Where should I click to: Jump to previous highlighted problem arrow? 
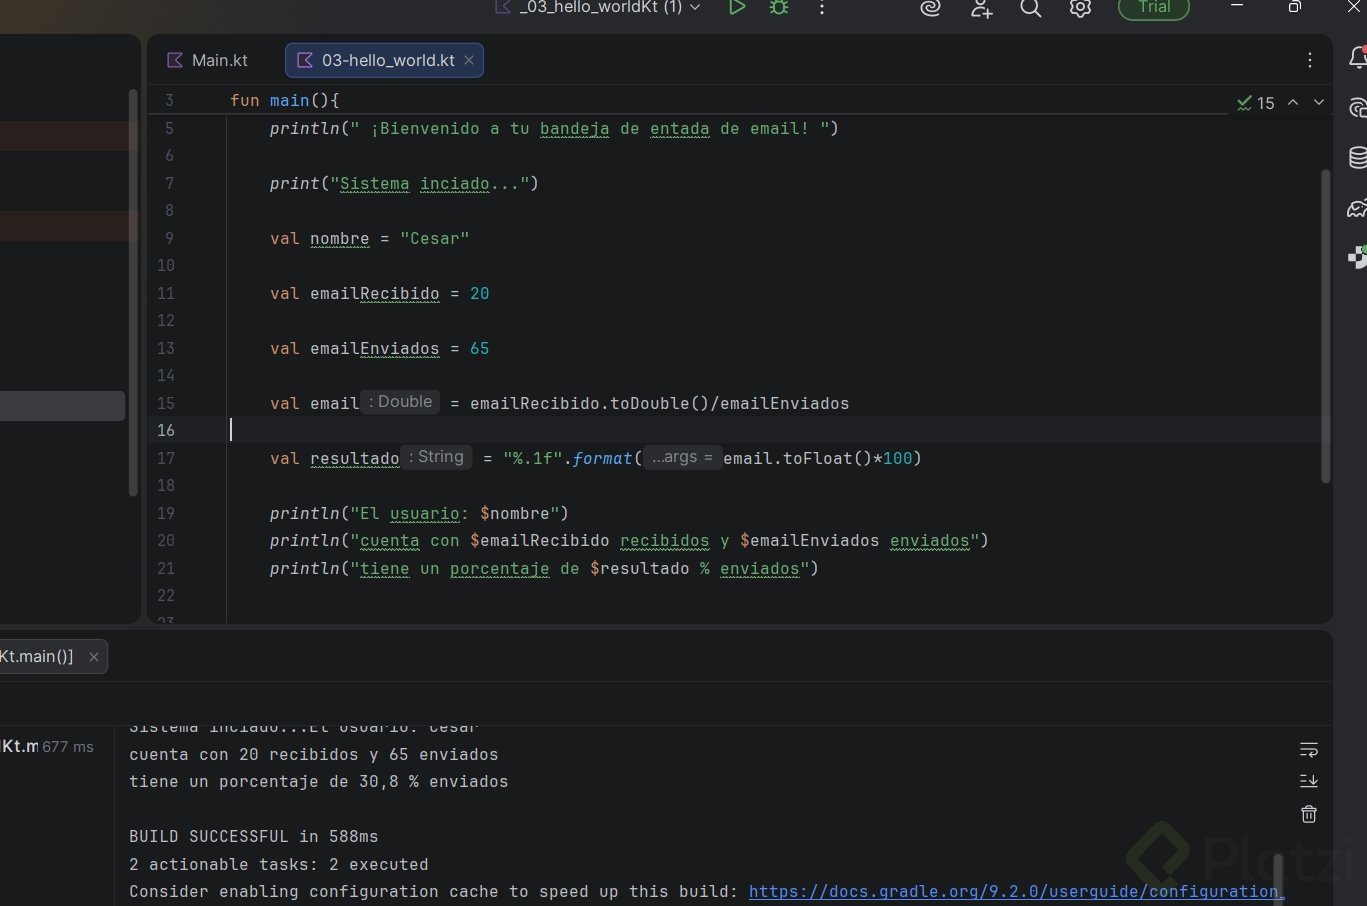(1293, 103)
